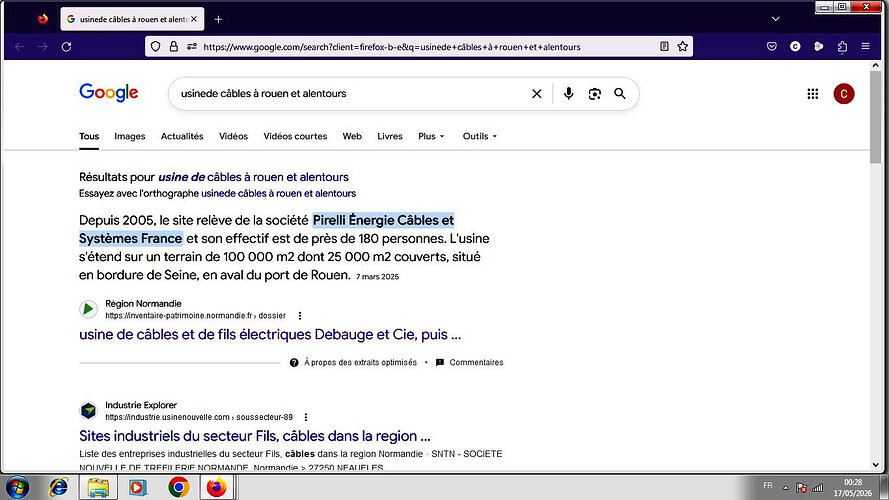Open the media player taskbar icon

138,487
